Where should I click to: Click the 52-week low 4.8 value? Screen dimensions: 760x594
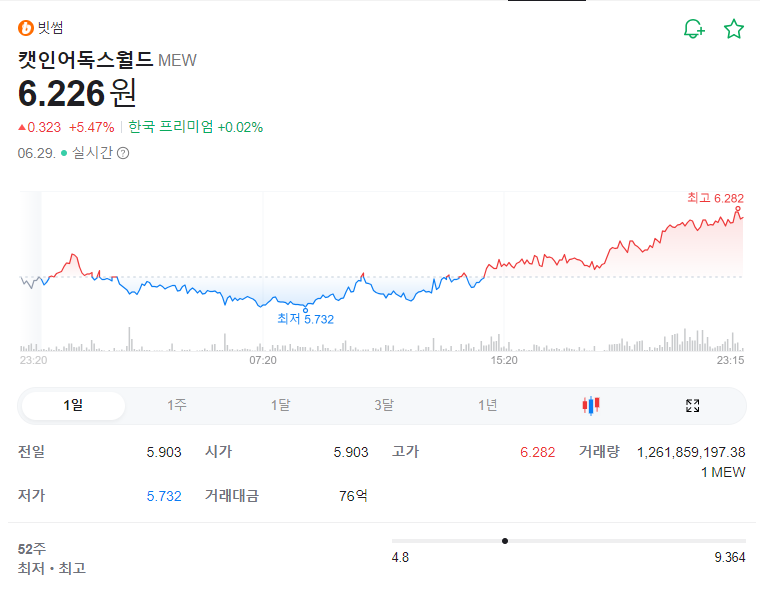tap(400, 557)
